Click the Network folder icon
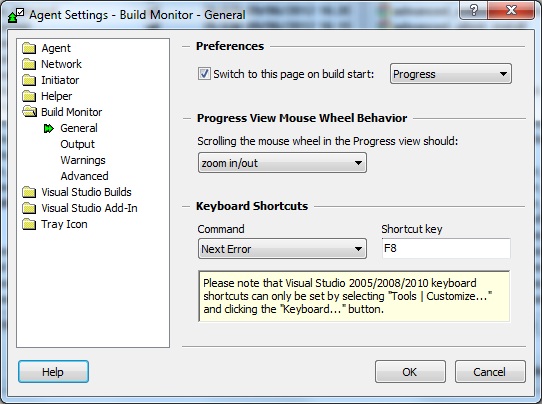The image size is (542, 405). pos(29,64)
